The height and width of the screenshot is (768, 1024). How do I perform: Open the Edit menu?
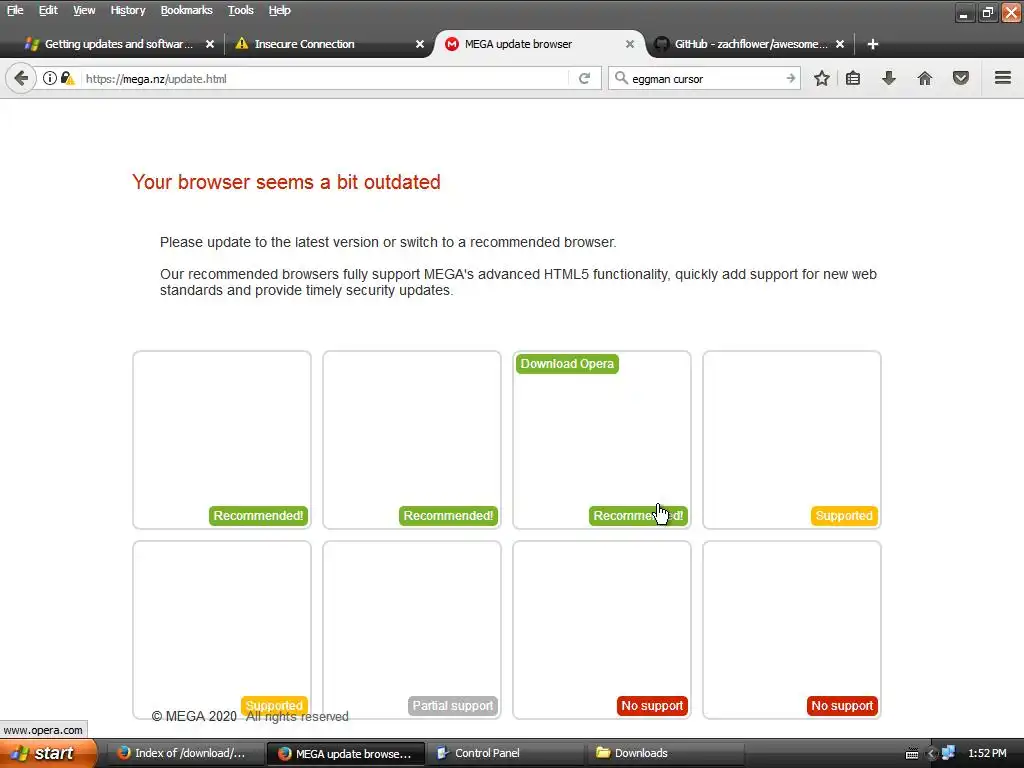click(48, 10)
